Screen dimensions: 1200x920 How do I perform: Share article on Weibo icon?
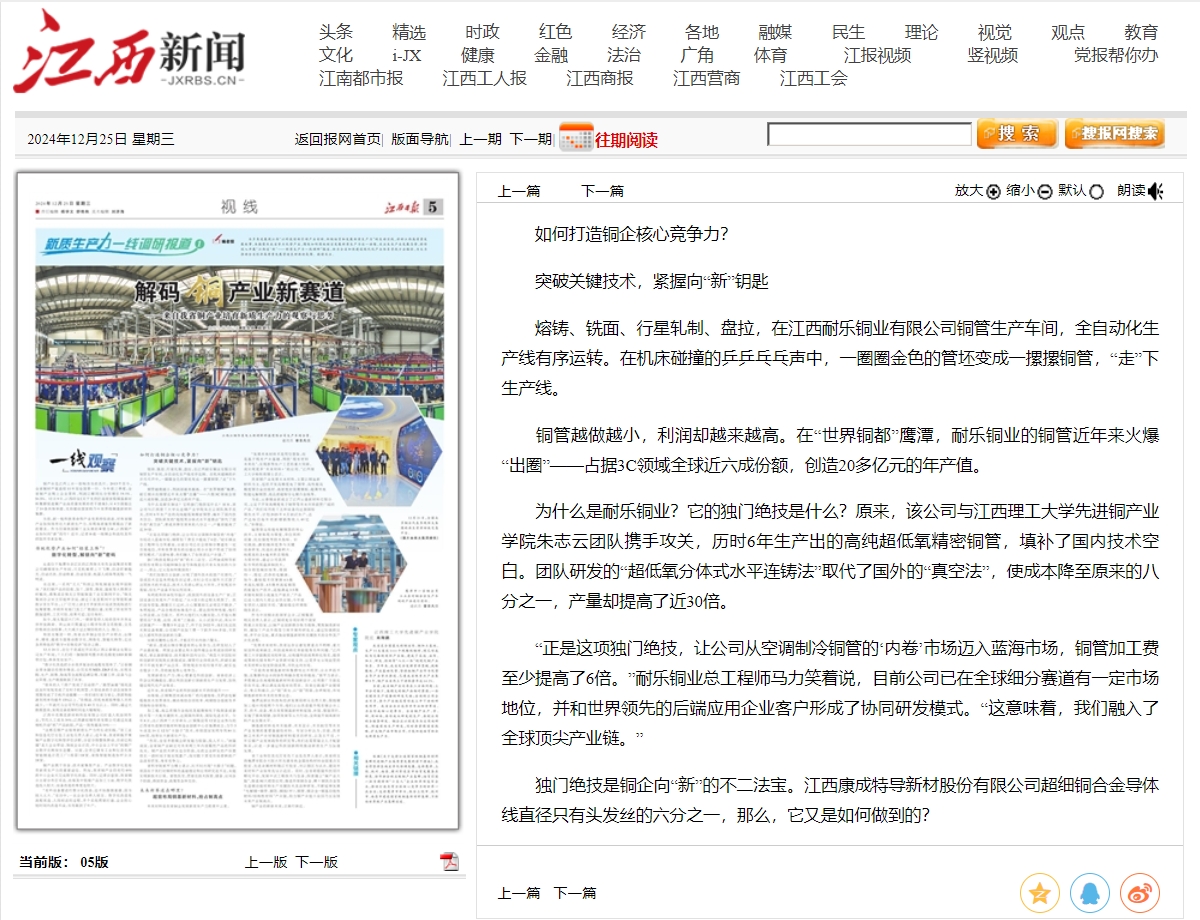[x=1139, y=893]
